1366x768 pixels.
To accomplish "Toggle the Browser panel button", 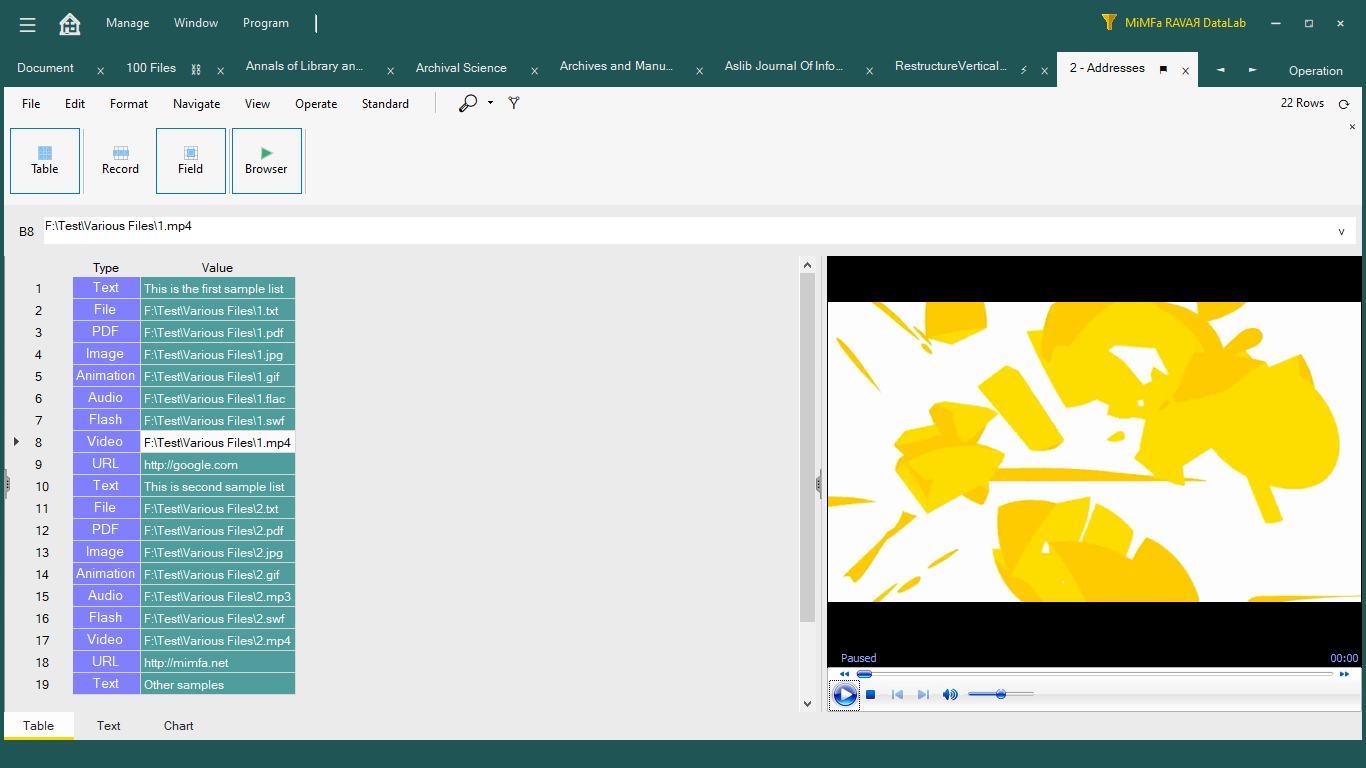I will pyautogui.click(x=266, y=160).
